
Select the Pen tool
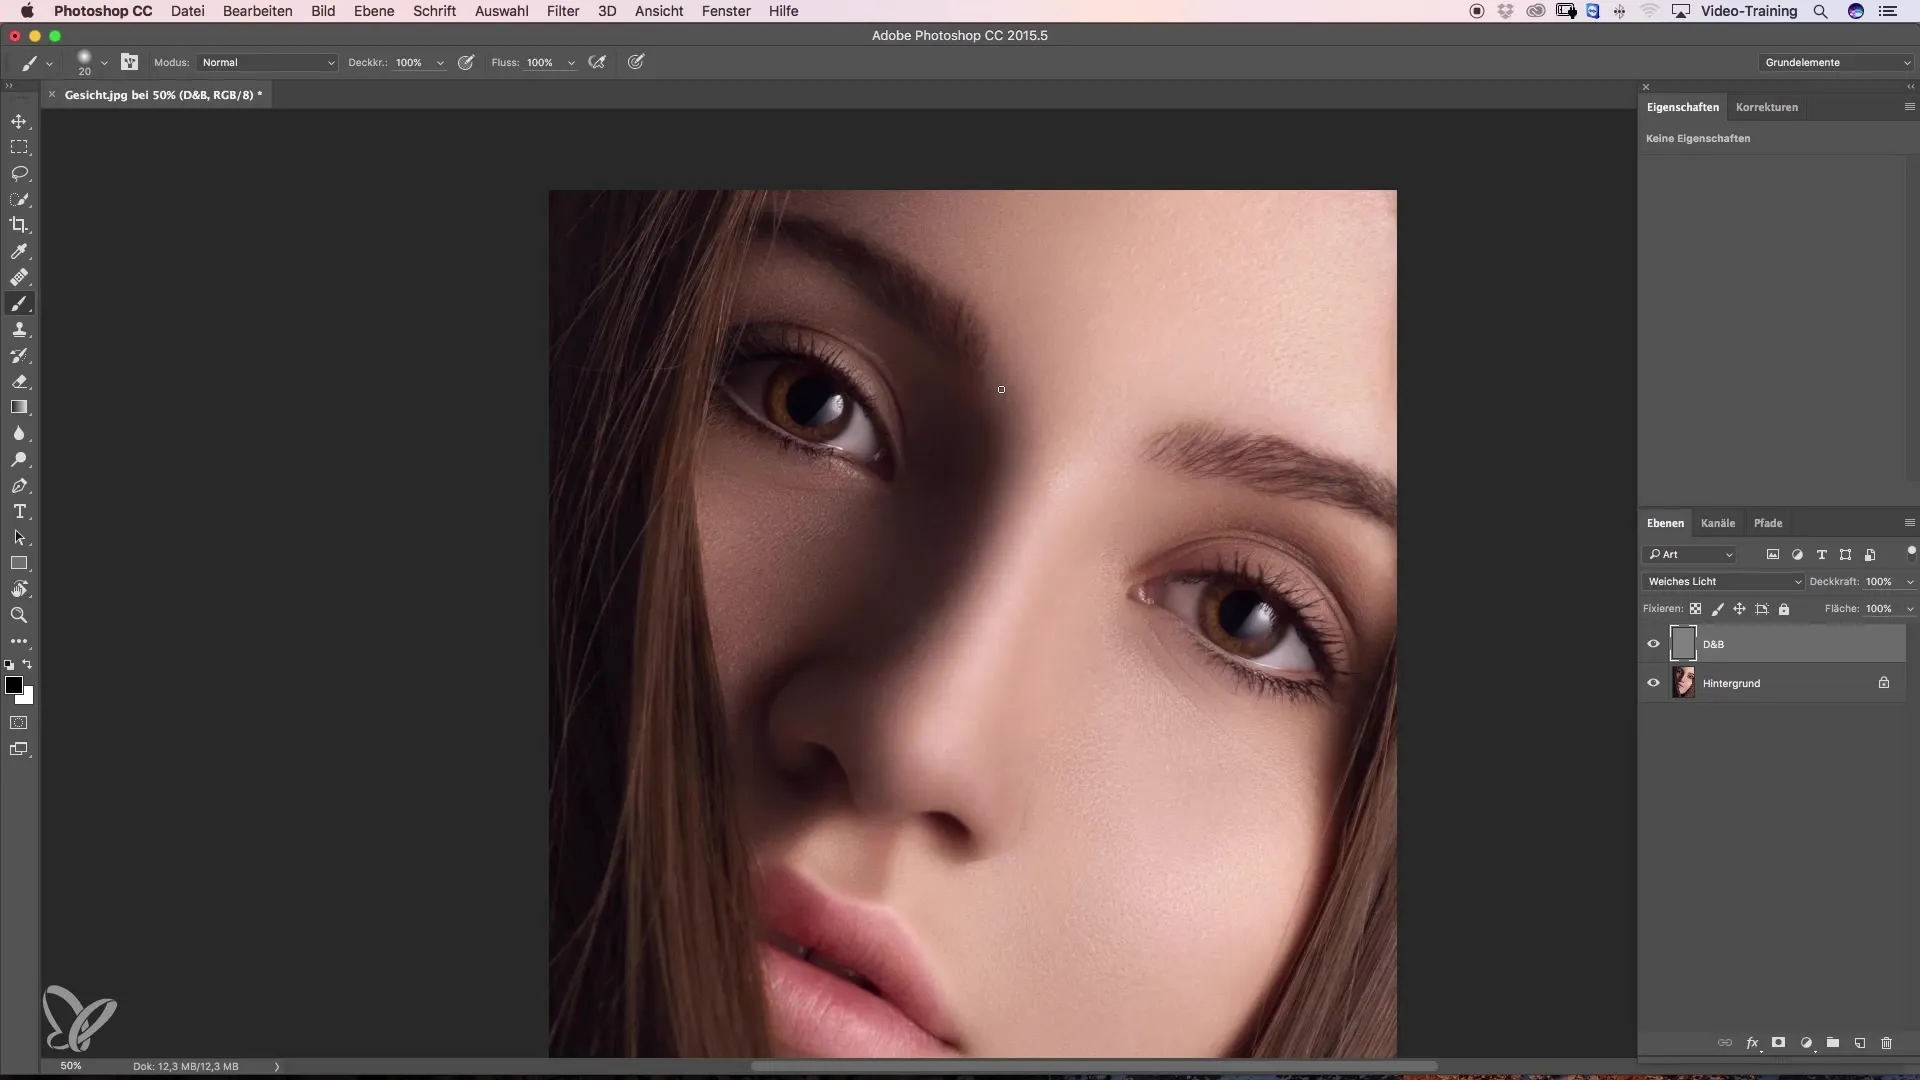coord(19,485)
